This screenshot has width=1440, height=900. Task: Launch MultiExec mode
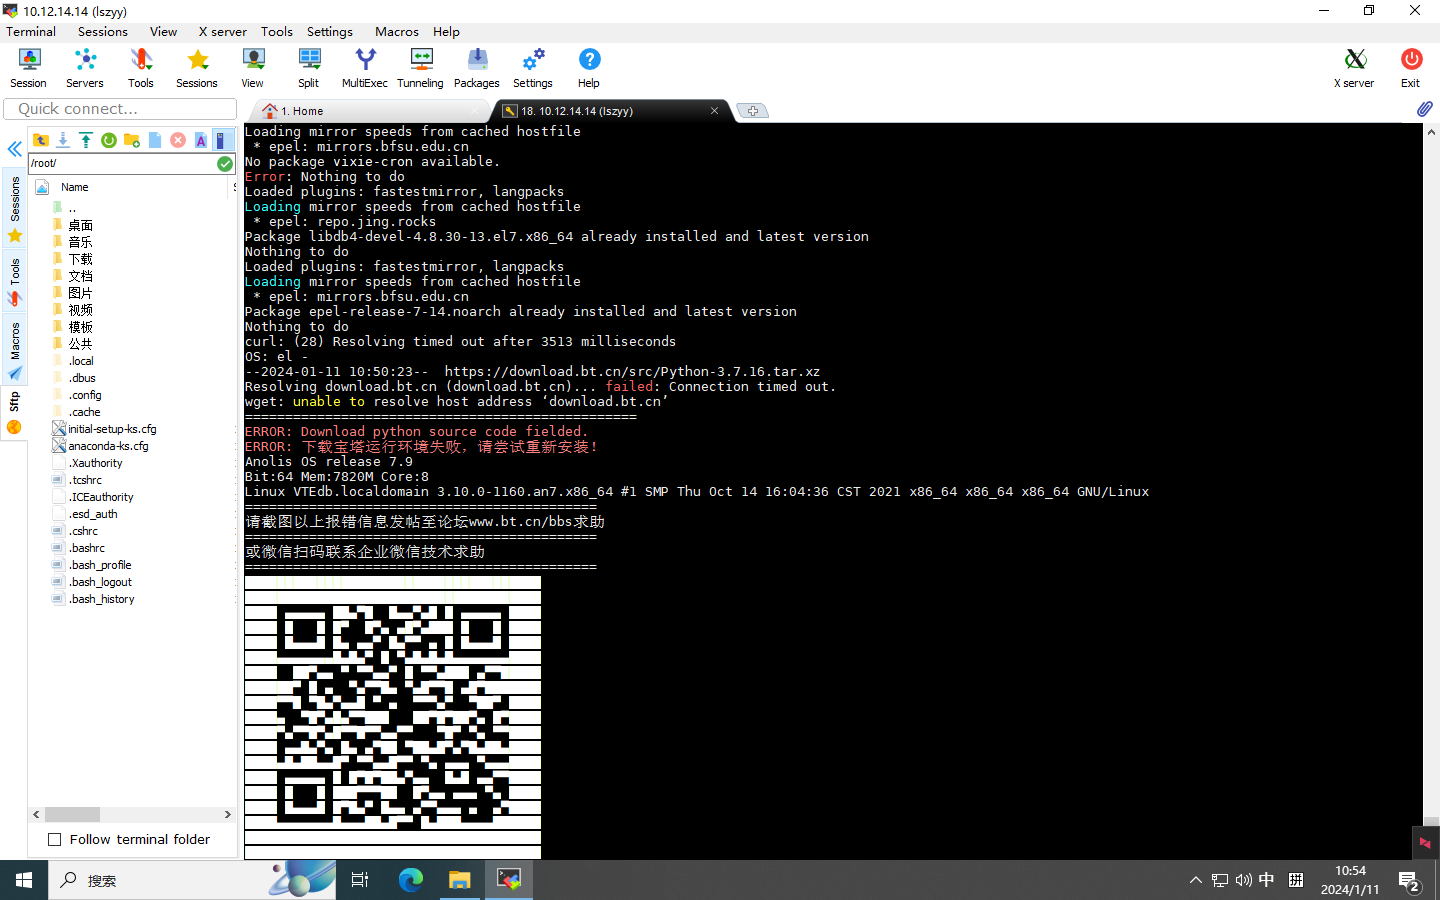tap(365, 69)
